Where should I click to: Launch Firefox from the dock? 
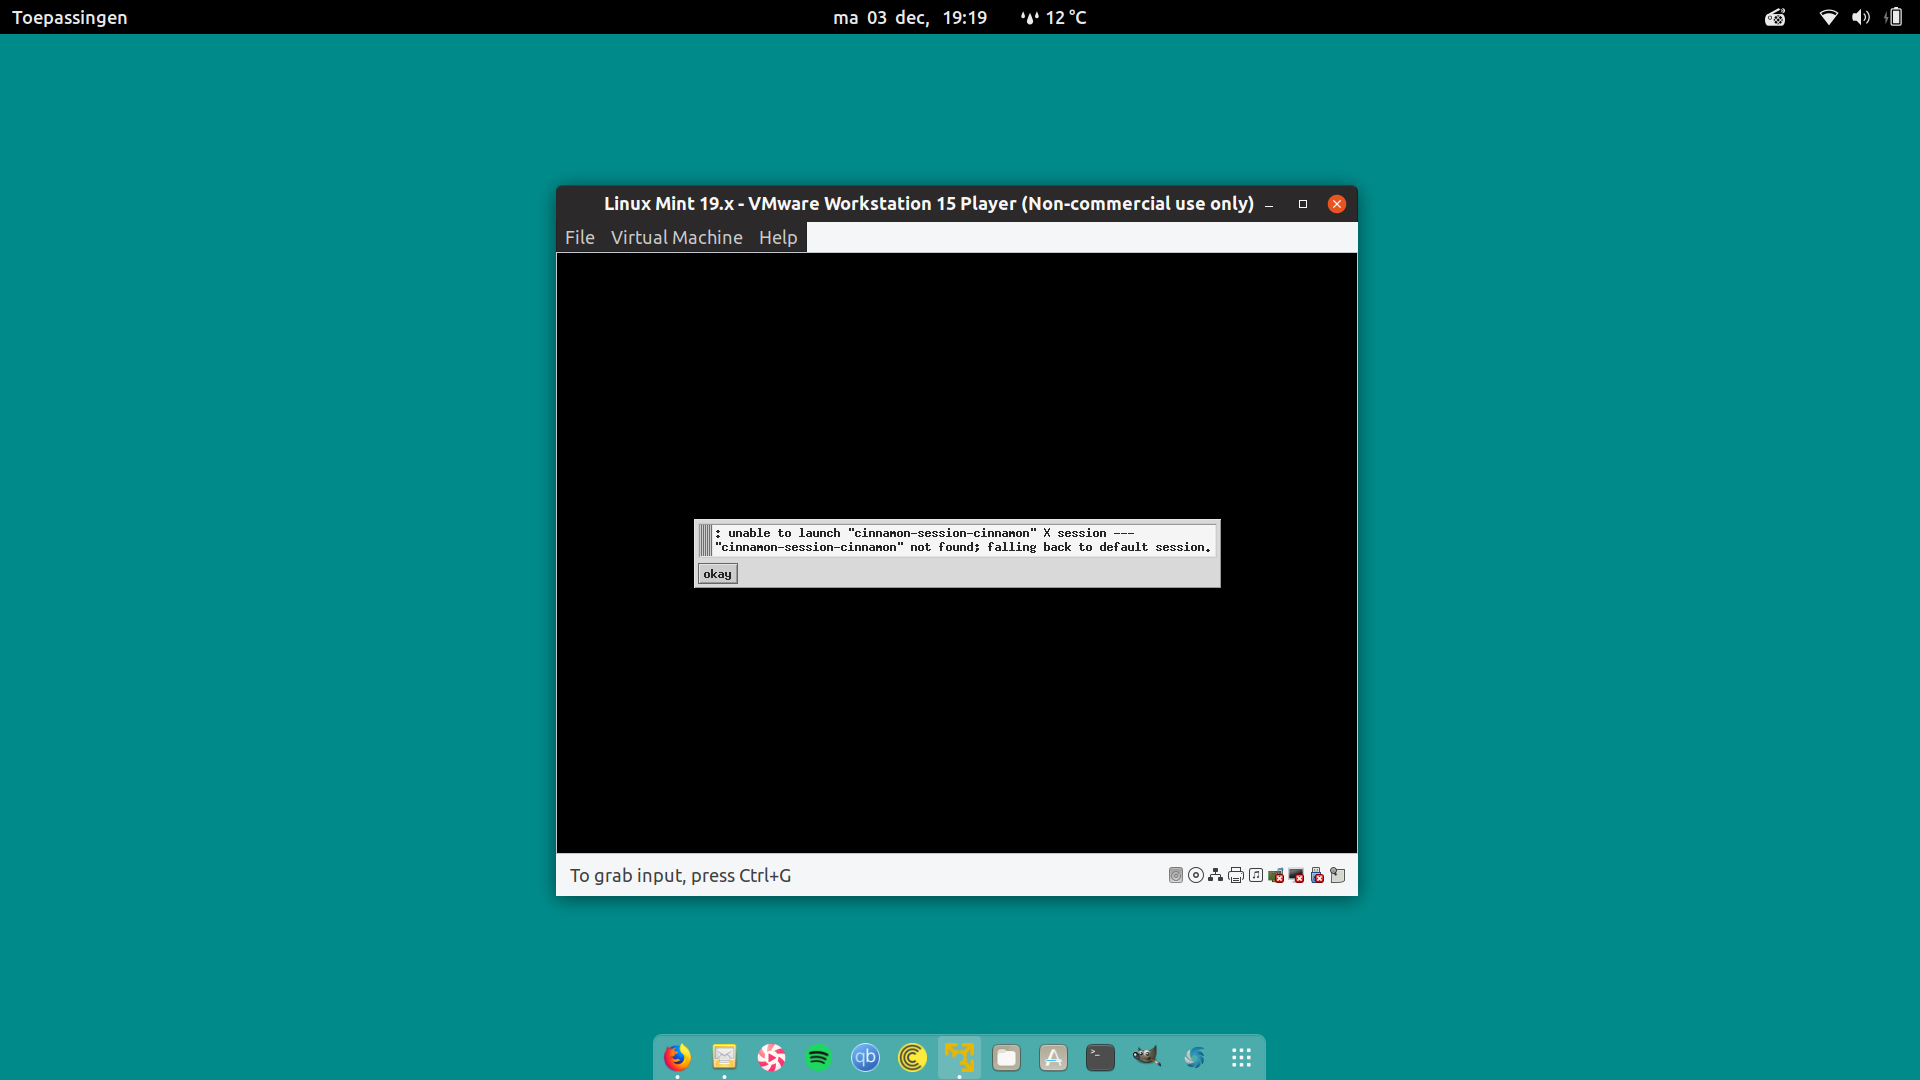click(677, 1057)
